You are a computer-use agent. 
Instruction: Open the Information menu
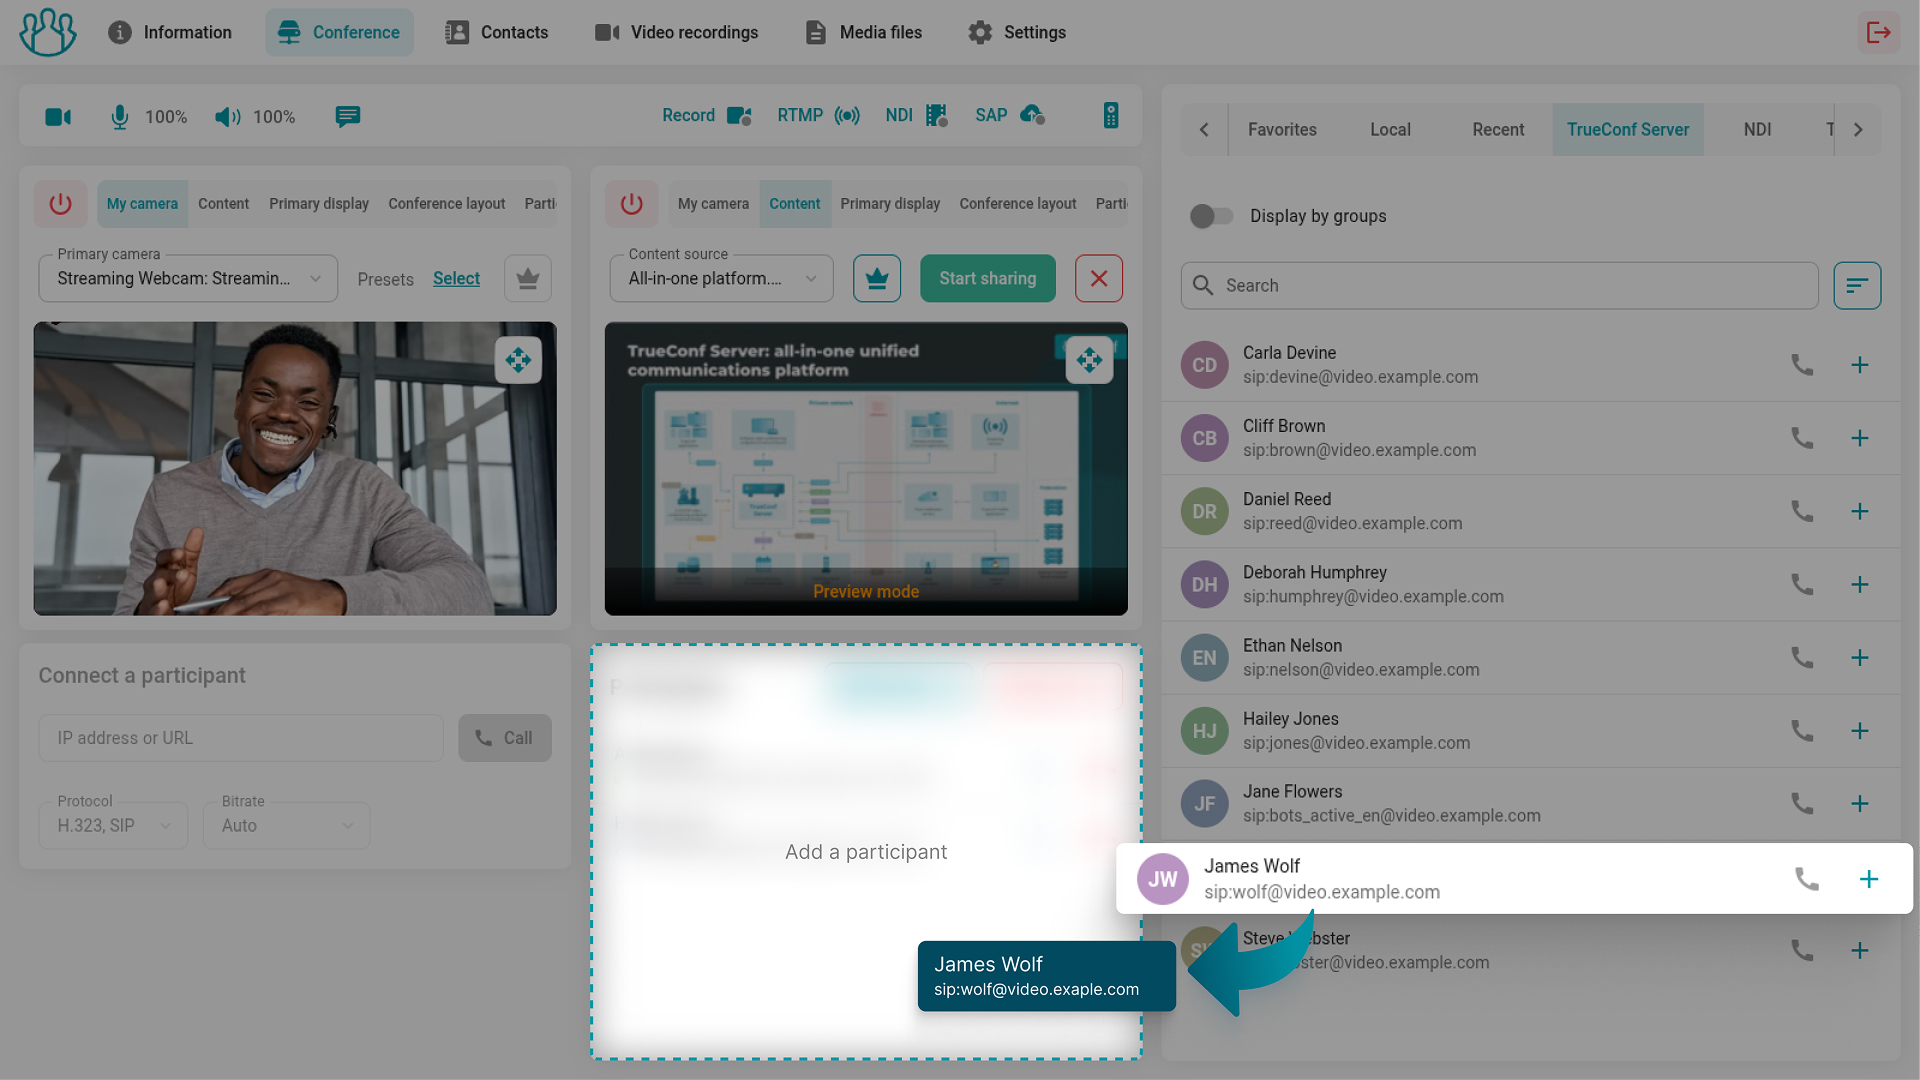click(170, 32)
